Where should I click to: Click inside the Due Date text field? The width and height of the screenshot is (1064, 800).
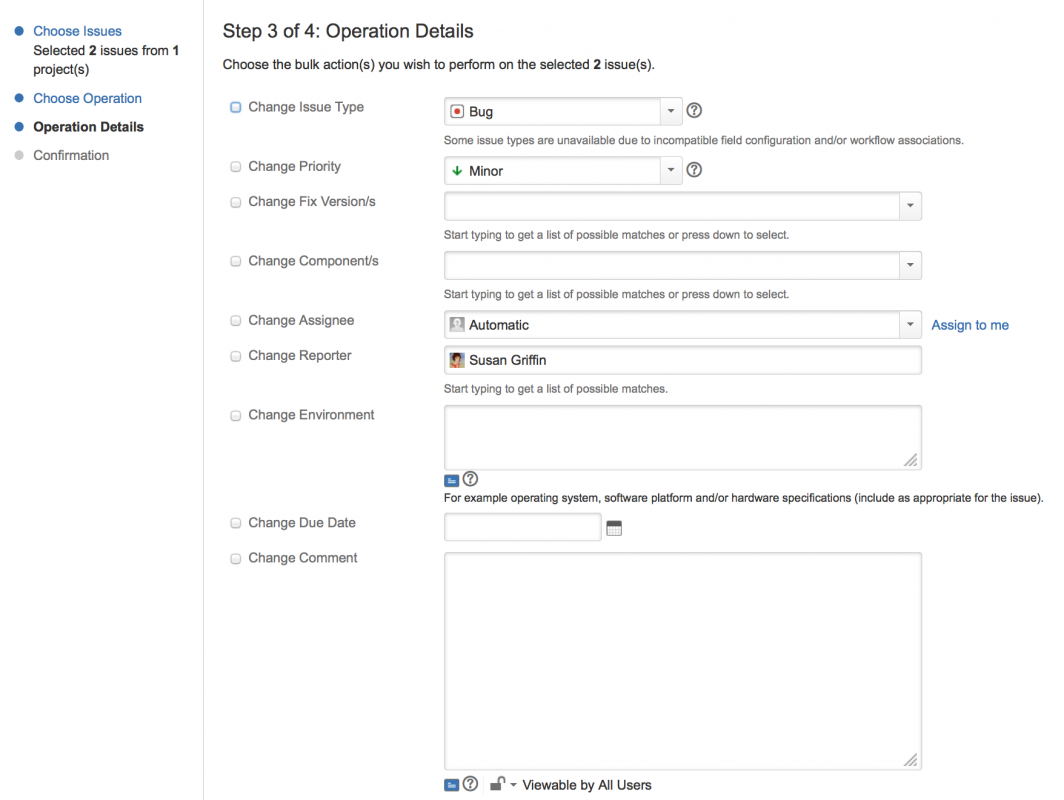tap(522, 527)
